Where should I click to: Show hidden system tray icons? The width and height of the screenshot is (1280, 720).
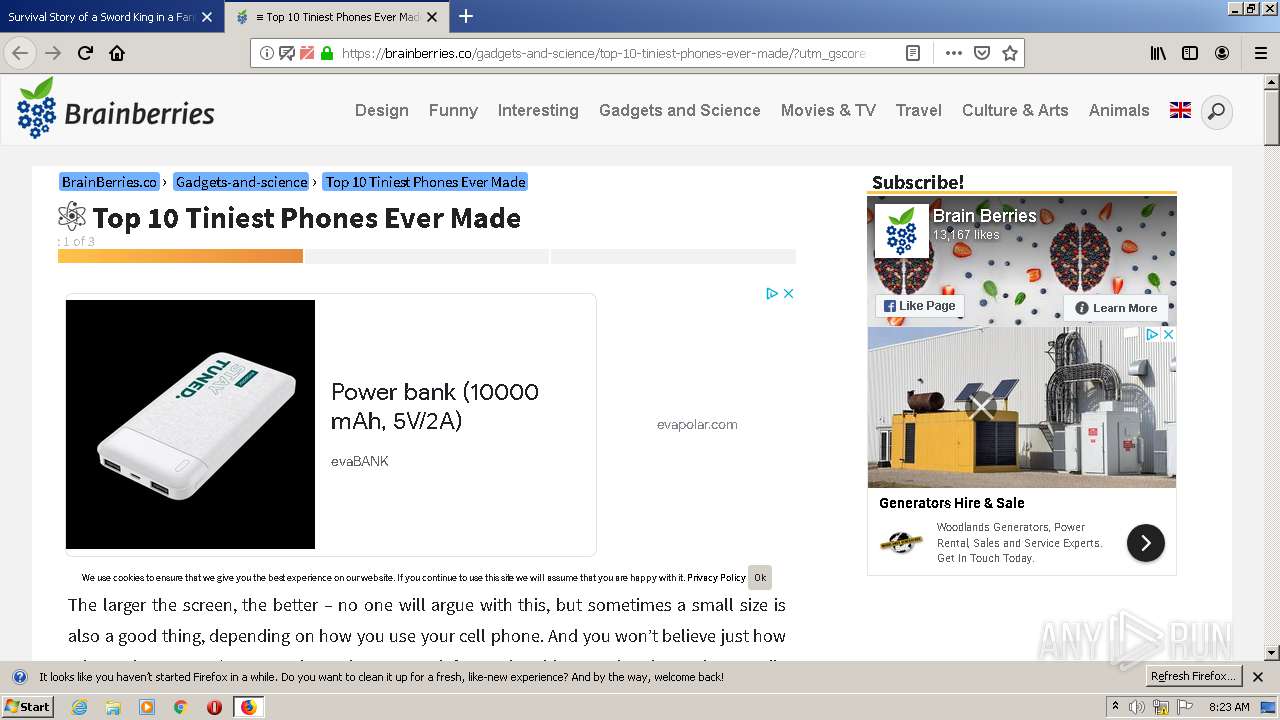click(x=1116, y=707)
